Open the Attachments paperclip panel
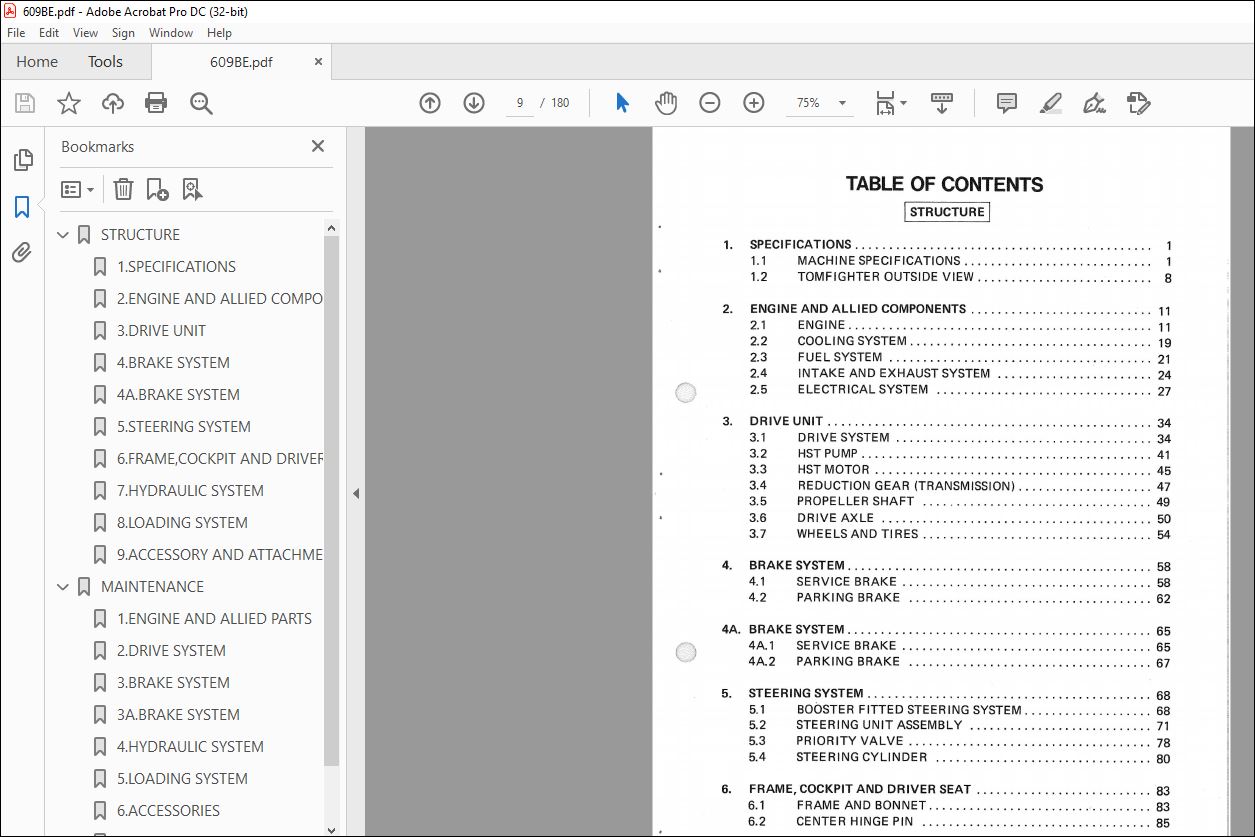Screen dimensions: 1255x837 pyautogui.click(x=22, y=253)
